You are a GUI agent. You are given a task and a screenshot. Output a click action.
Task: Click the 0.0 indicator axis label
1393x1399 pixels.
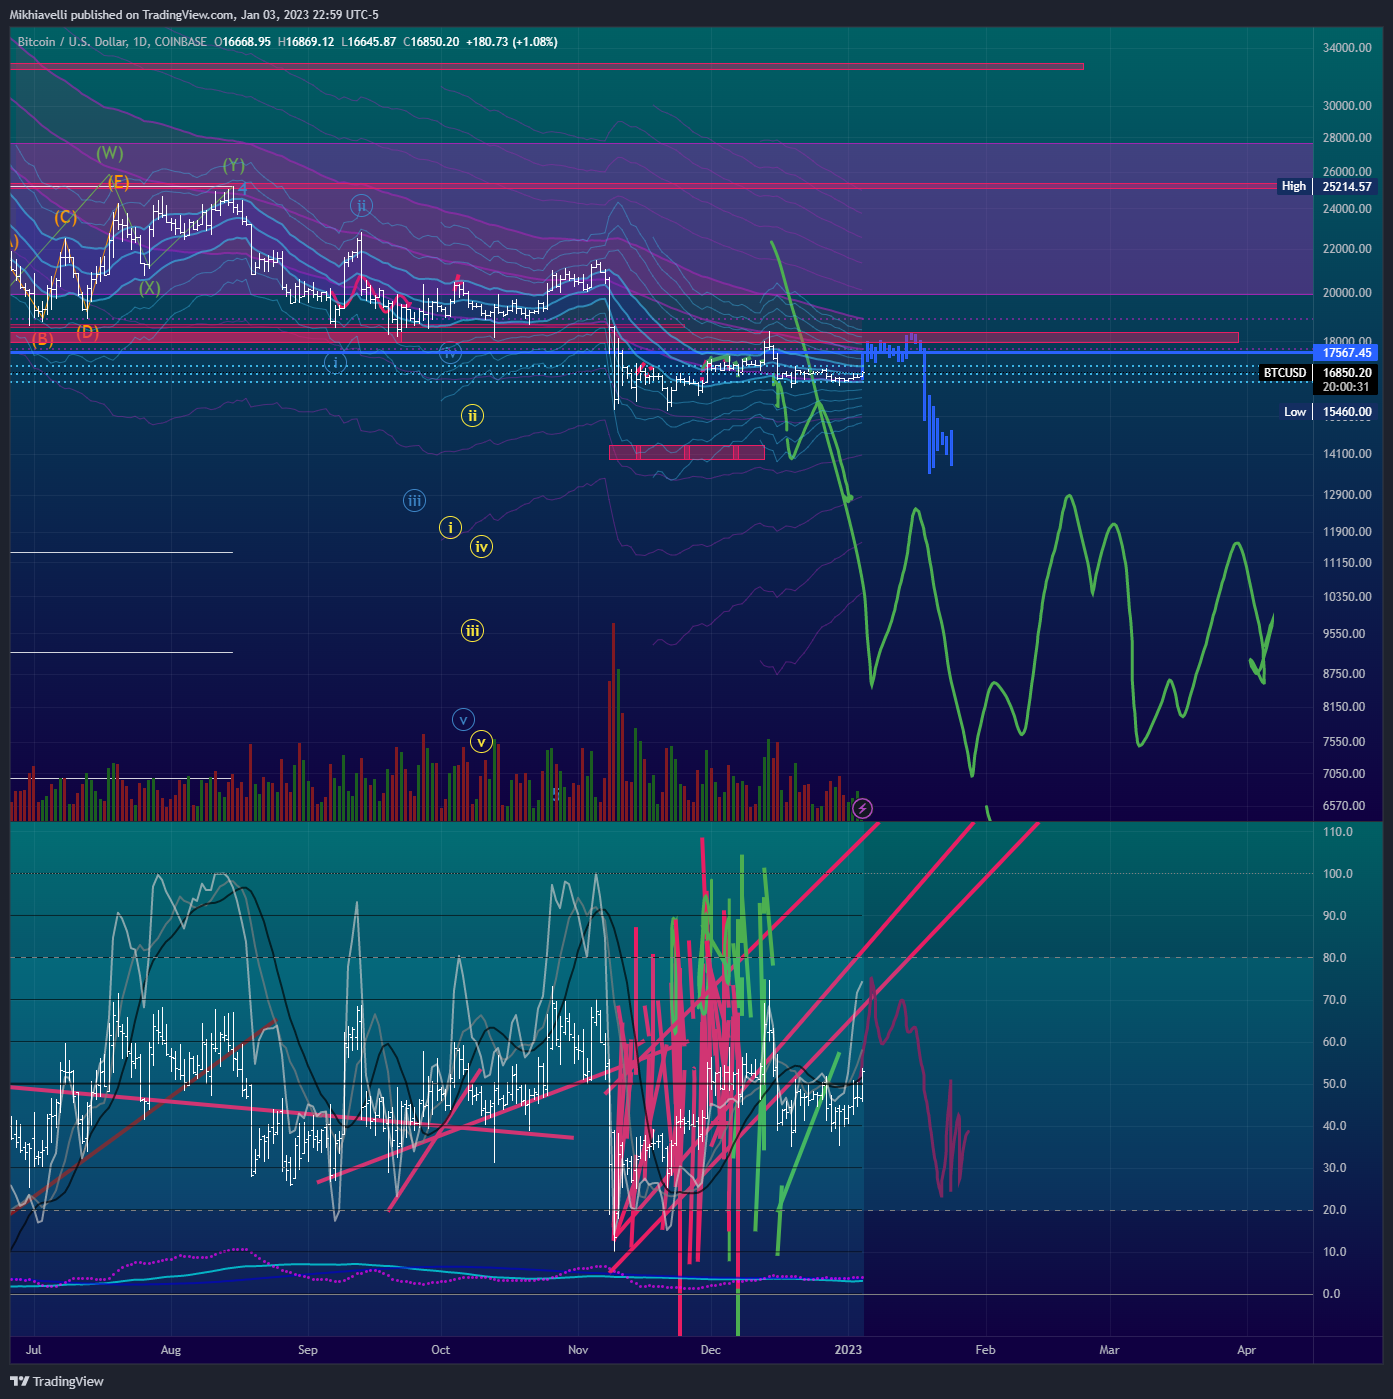[x=1331, y=1294]
